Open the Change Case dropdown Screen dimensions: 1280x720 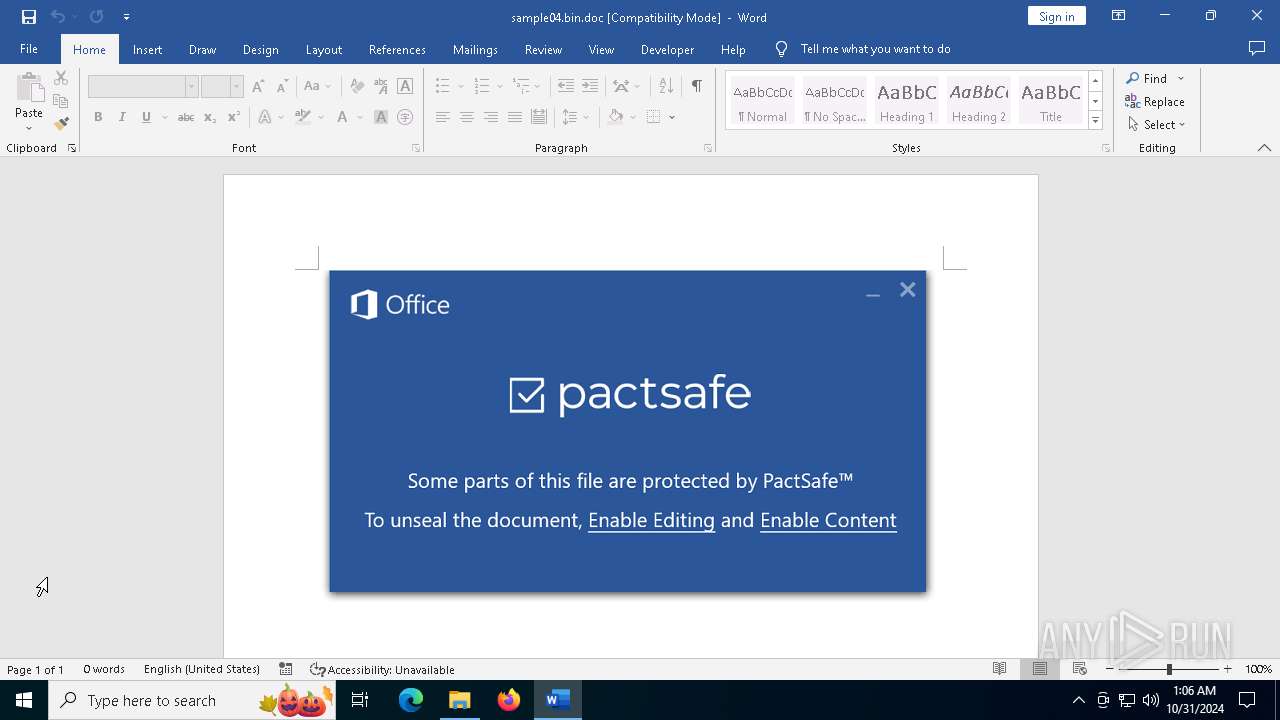point(318,87)
